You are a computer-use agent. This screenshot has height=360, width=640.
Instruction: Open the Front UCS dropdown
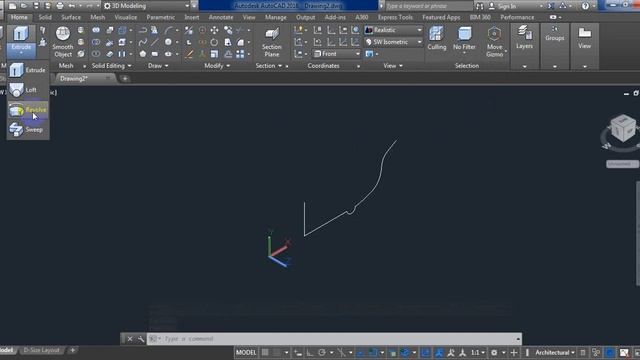[337, 54]
